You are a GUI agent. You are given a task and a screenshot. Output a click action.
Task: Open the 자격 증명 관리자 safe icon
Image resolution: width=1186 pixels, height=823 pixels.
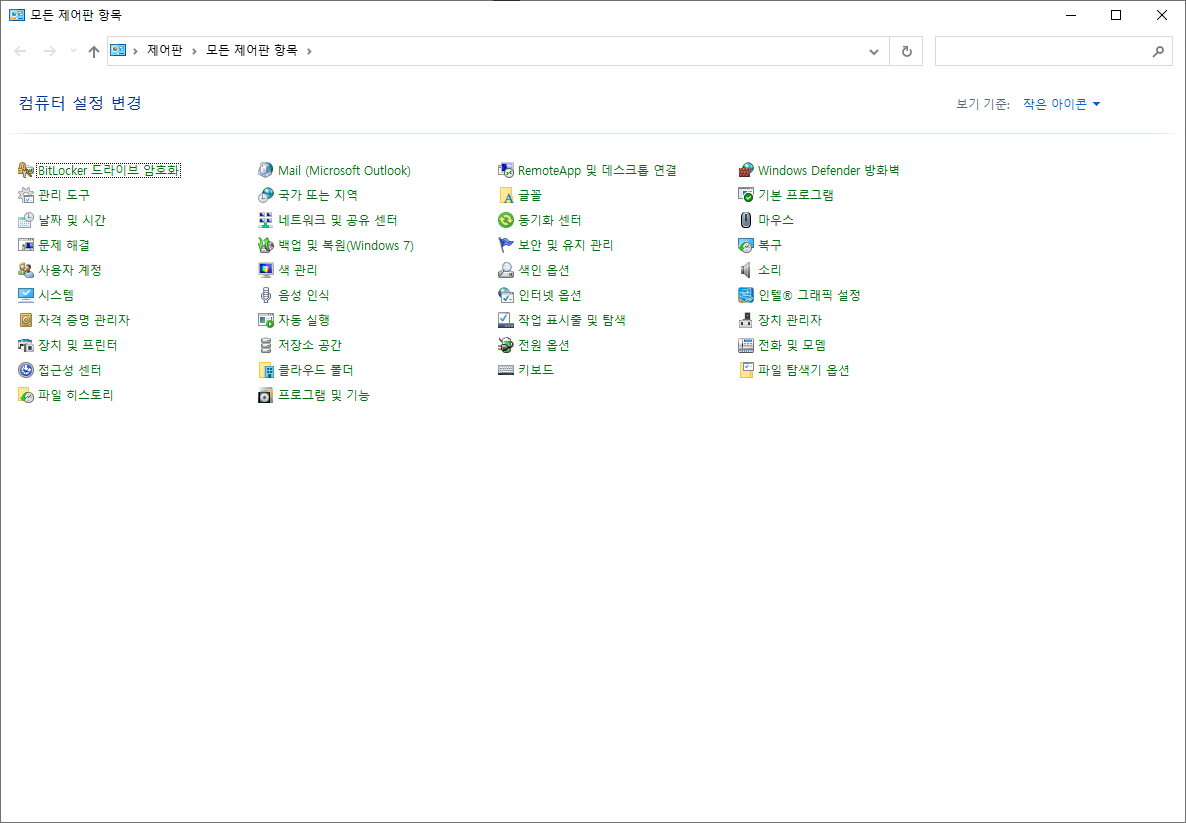click(x=26, y=320)
